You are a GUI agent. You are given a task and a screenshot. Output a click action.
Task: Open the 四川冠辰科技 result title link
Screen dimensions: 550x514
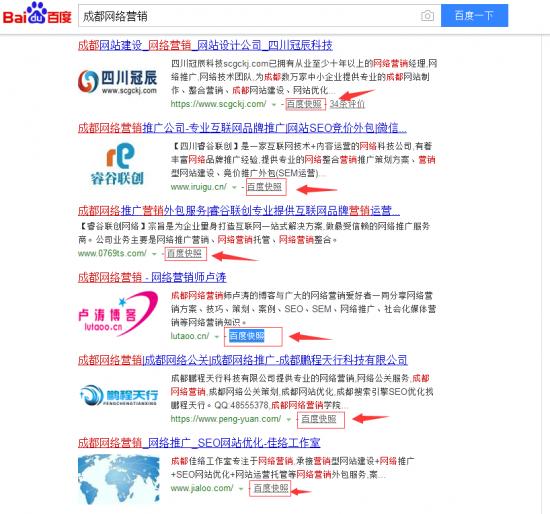(205, 45)
